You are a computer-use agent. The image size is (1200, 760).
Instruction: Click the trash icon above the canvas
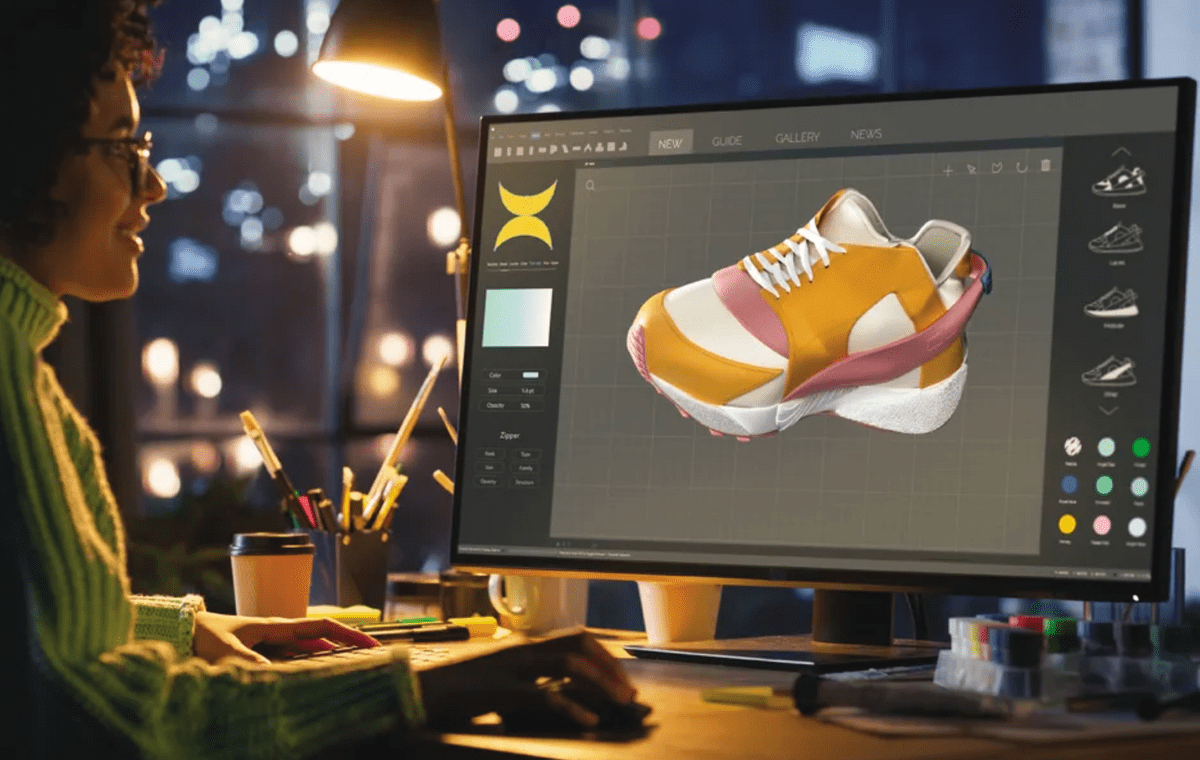(x=1045, y=165)
